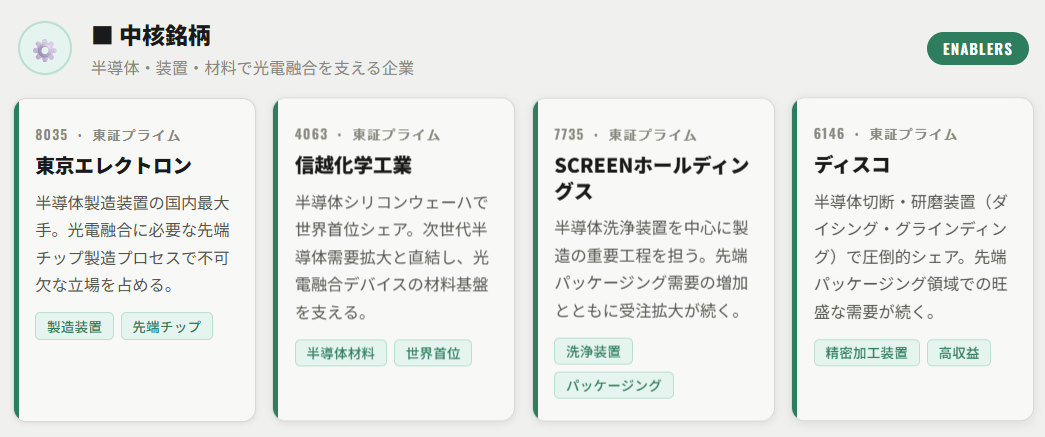The image size is (1045, 437).
Task: Click the gear icon beside 中核銘柄
Action: pyautogui.click(x=44, y=48)
